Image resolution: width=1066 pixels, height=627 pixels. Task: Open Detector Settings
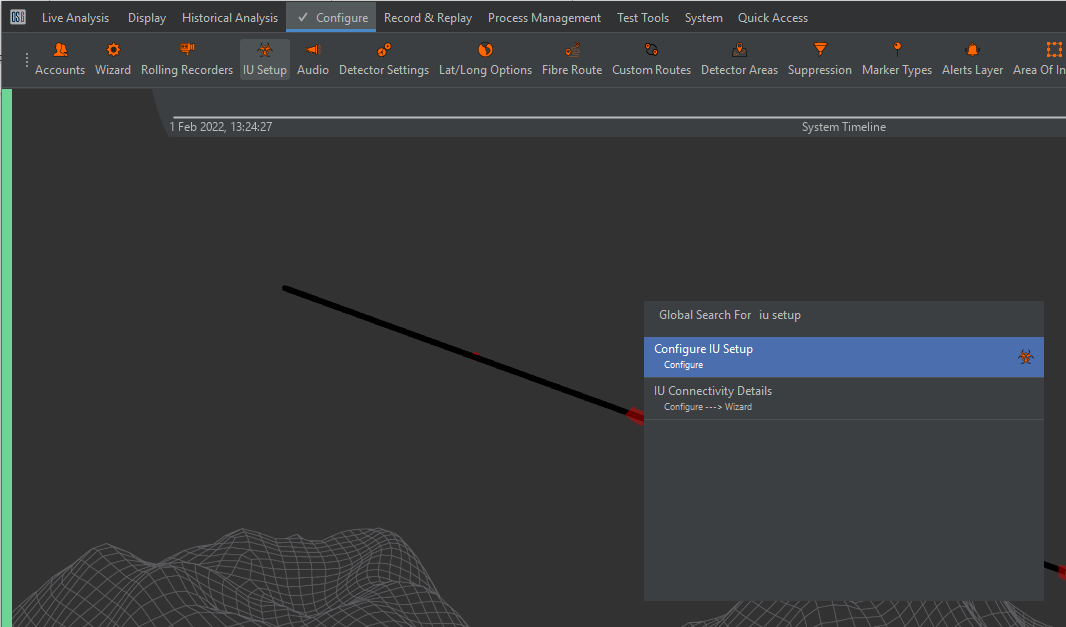pos(384,59)
